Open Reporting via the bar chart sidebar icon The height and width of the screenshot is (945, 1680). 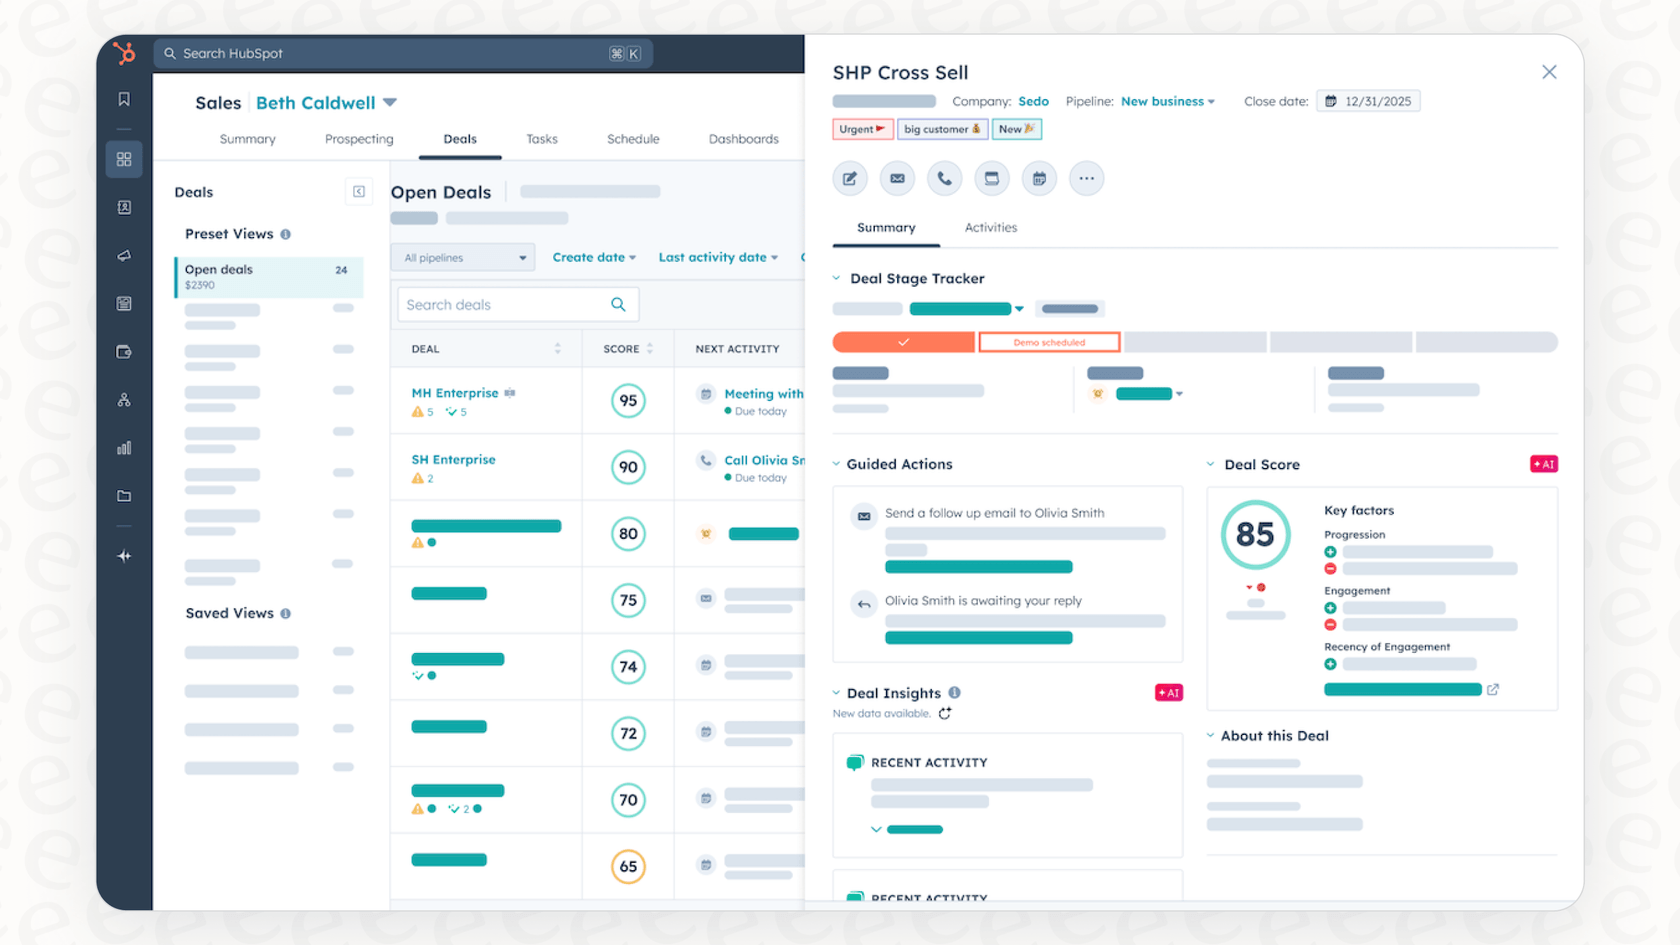[124, 447]
